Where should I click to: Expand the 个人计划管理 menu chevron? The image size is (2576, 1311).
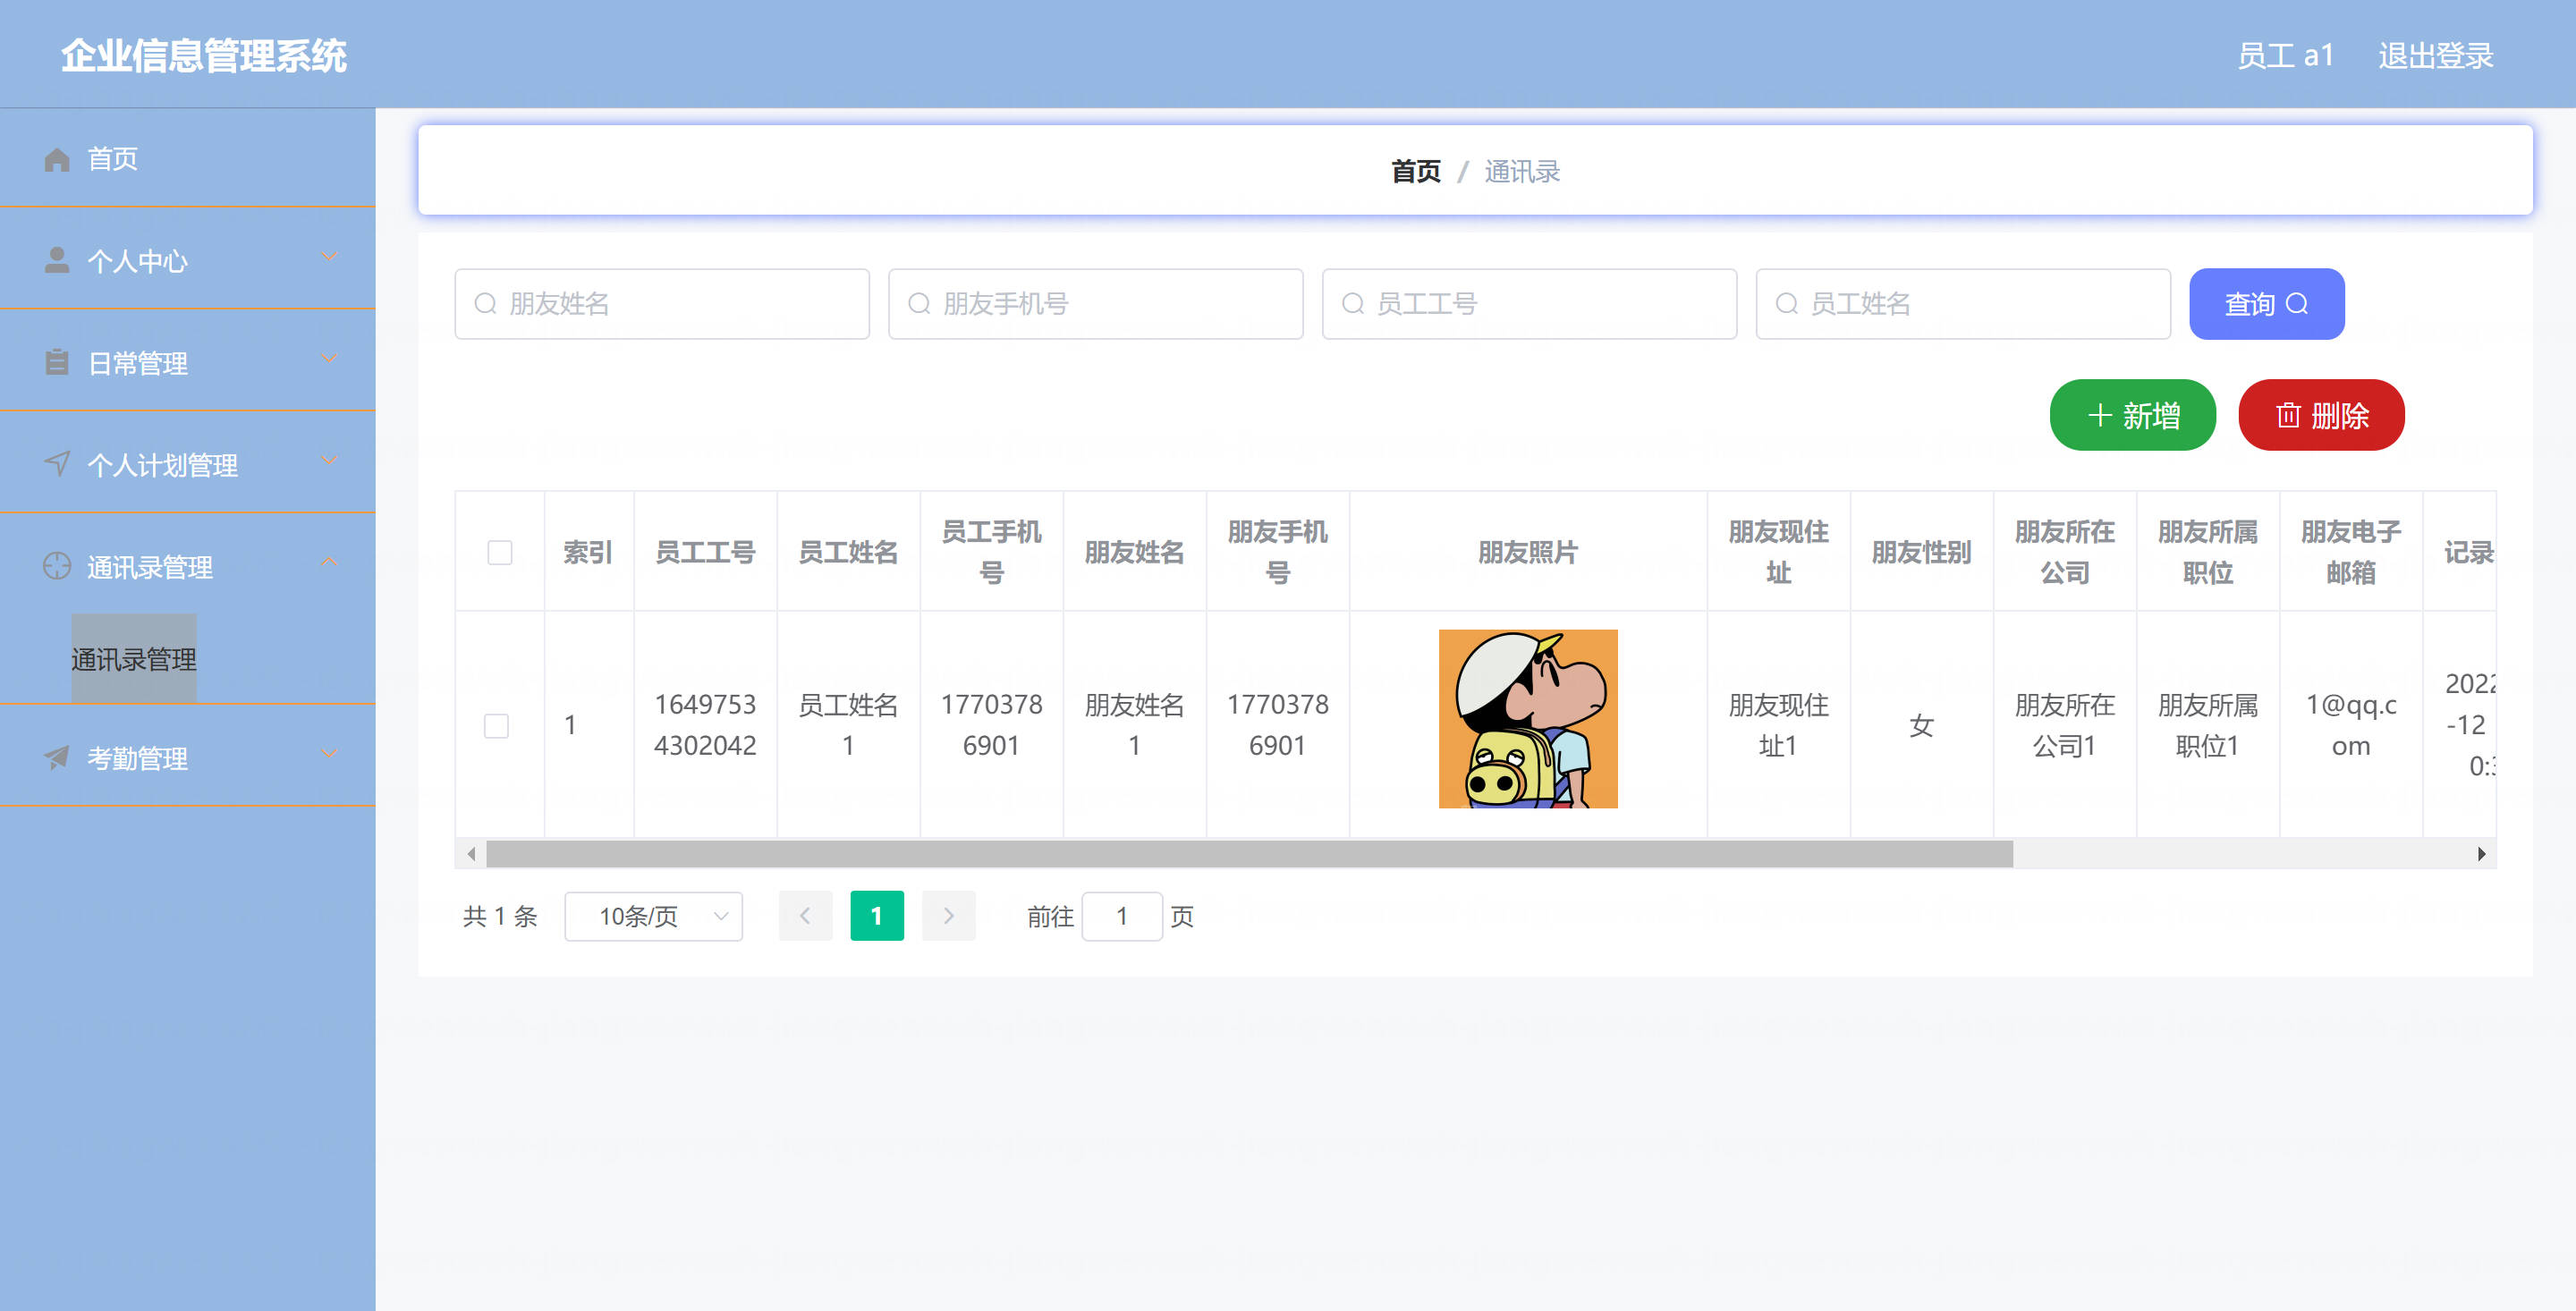pos(329,461)
